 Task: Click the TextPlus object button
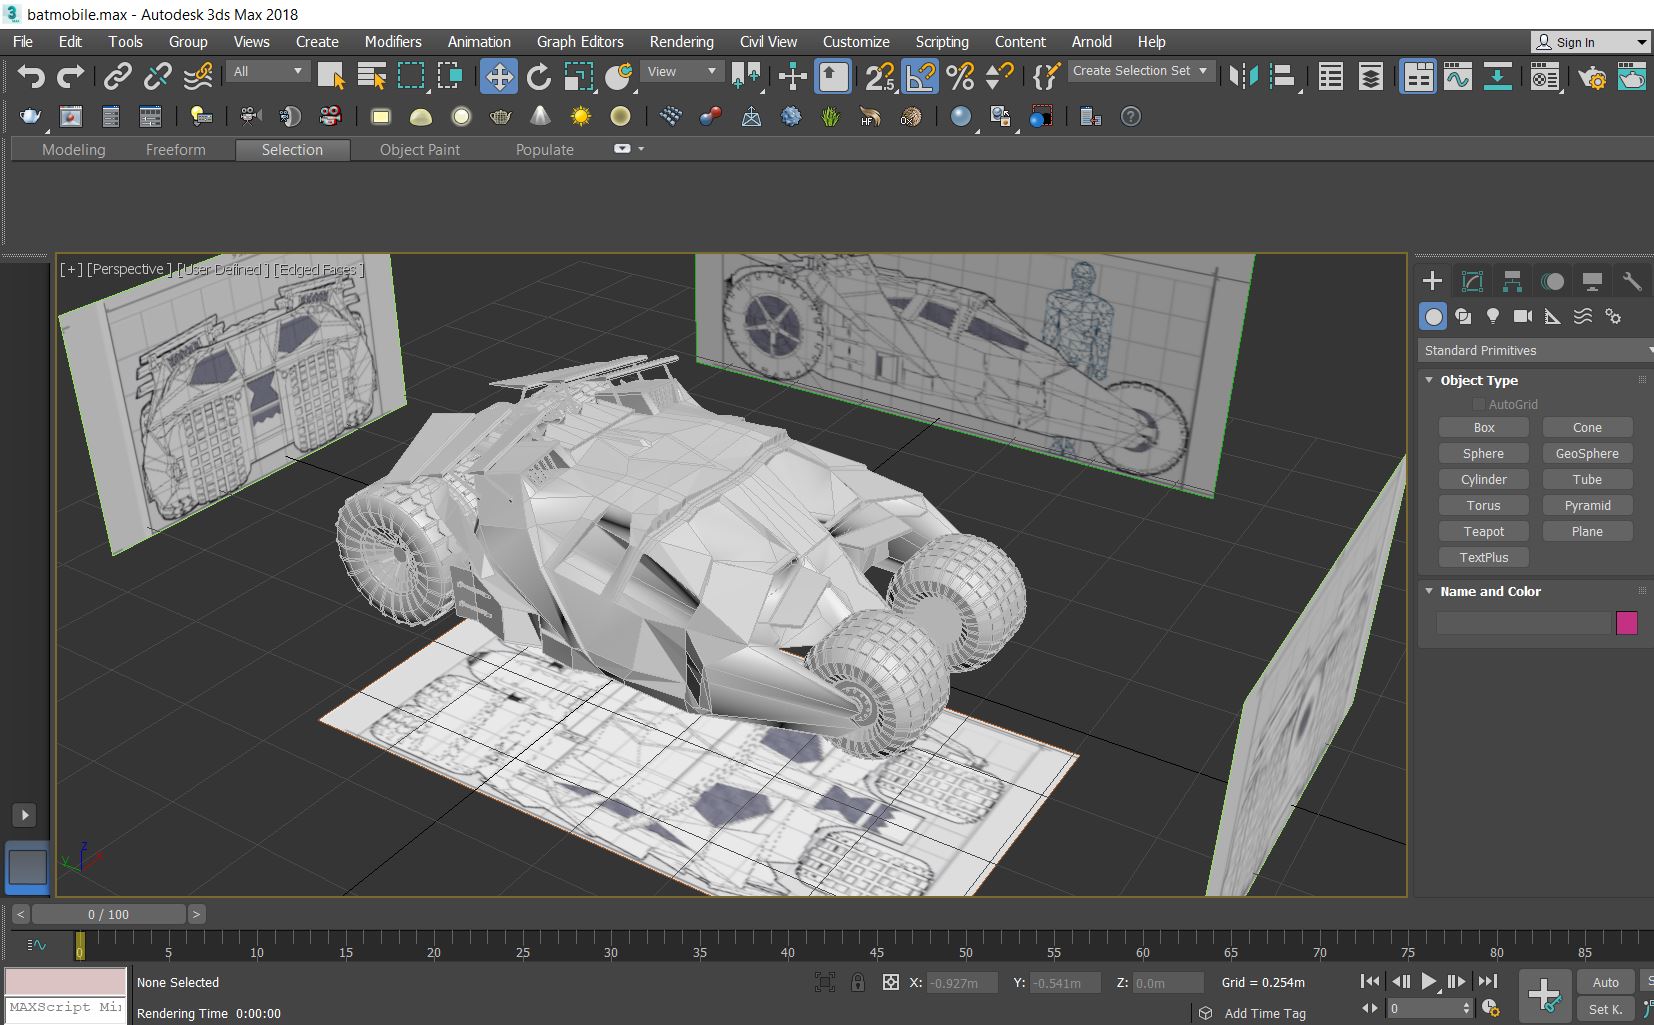click(1484, 557)
